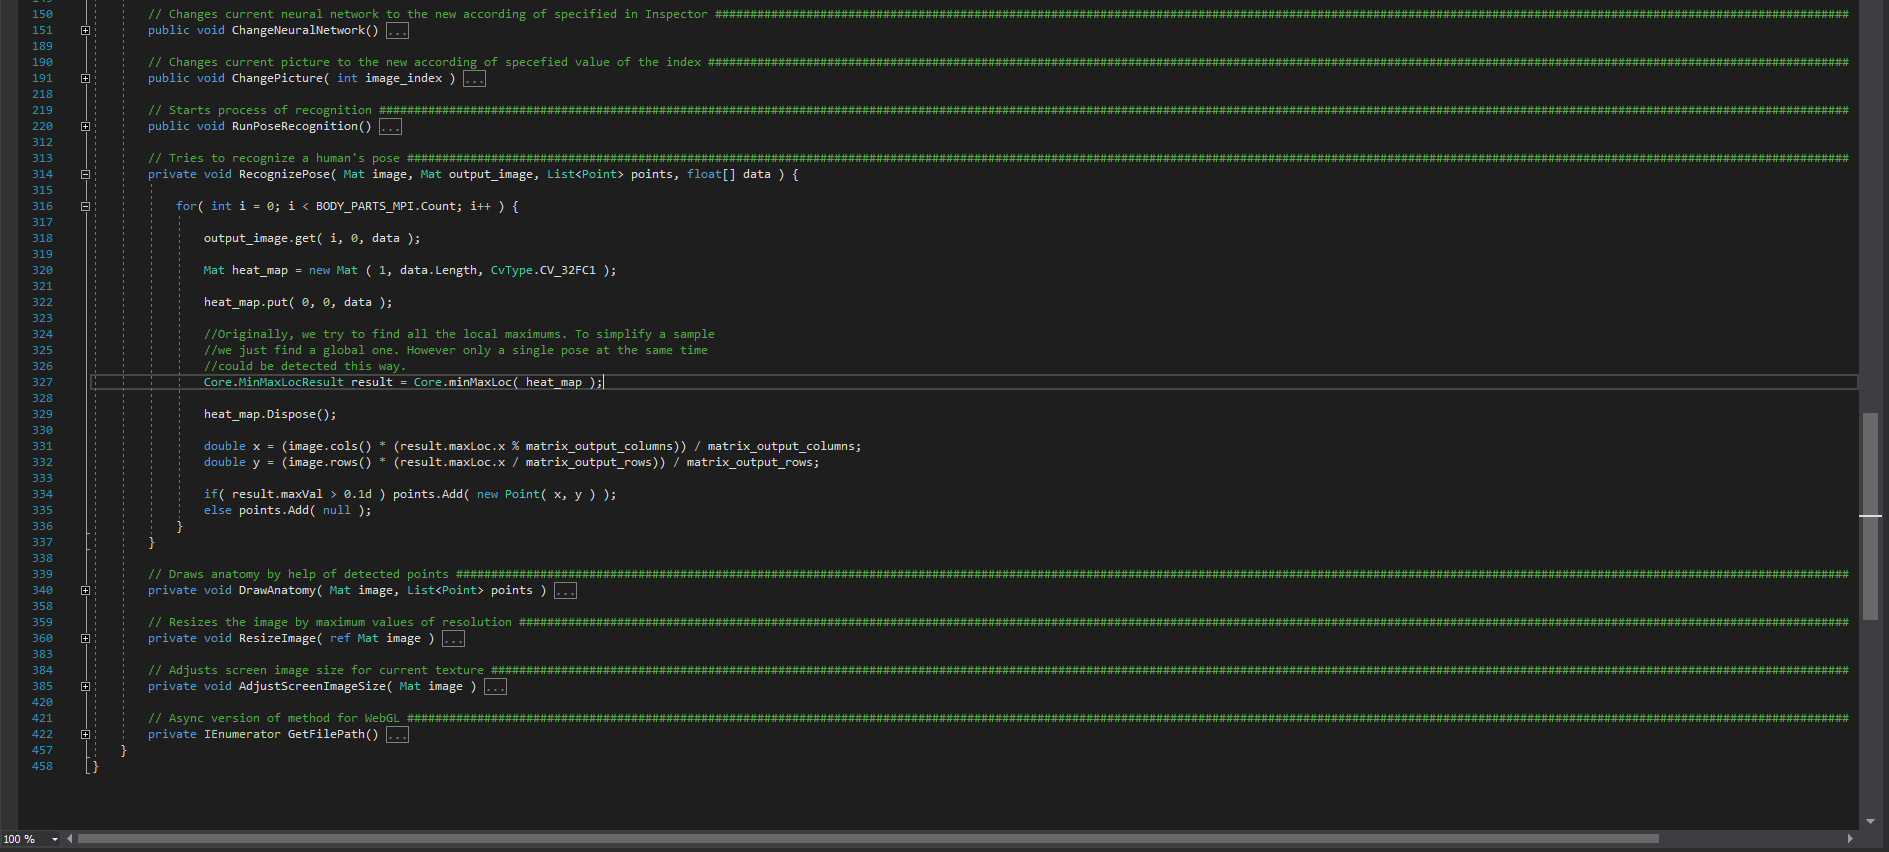Open collapsed code box after DrawAnatomy signature

coord(565,591)
